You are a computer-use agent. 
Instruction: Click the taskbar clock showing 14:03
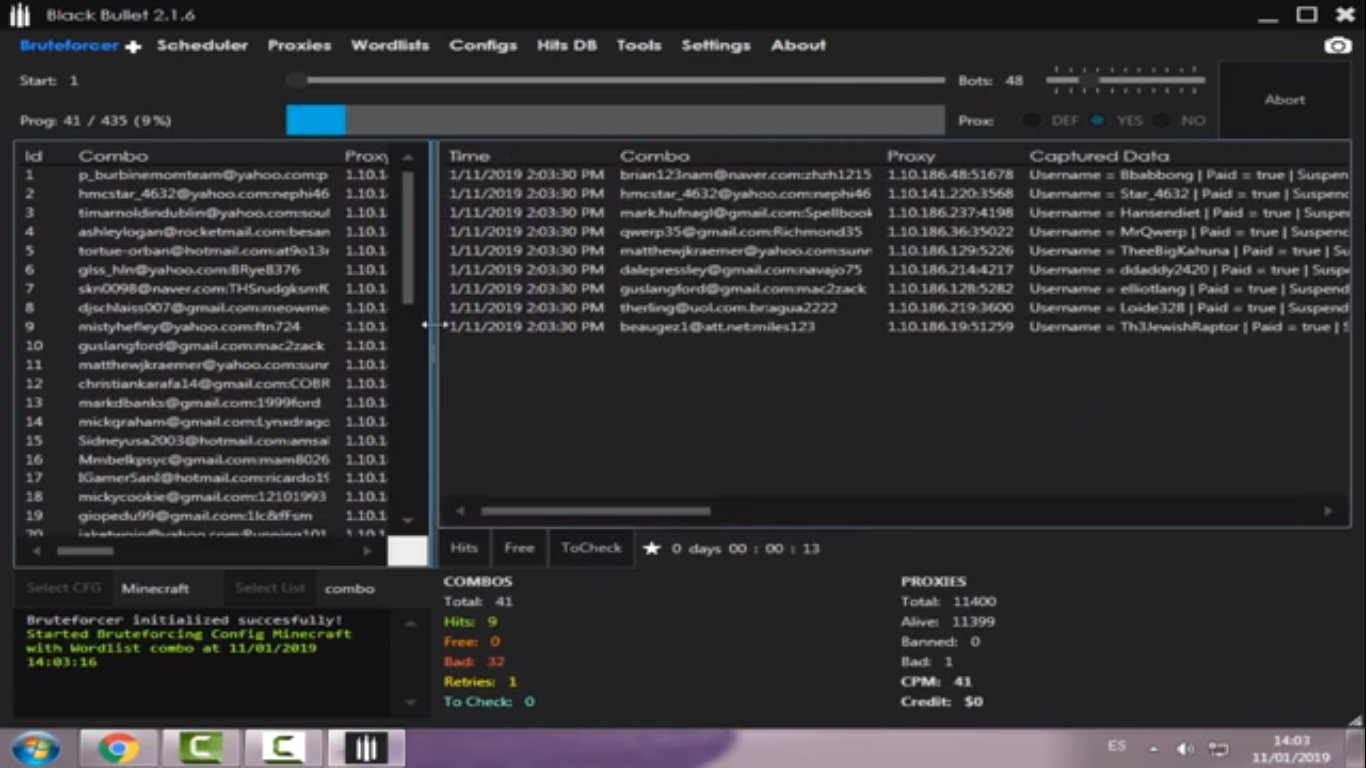[x=1291, y=748]
